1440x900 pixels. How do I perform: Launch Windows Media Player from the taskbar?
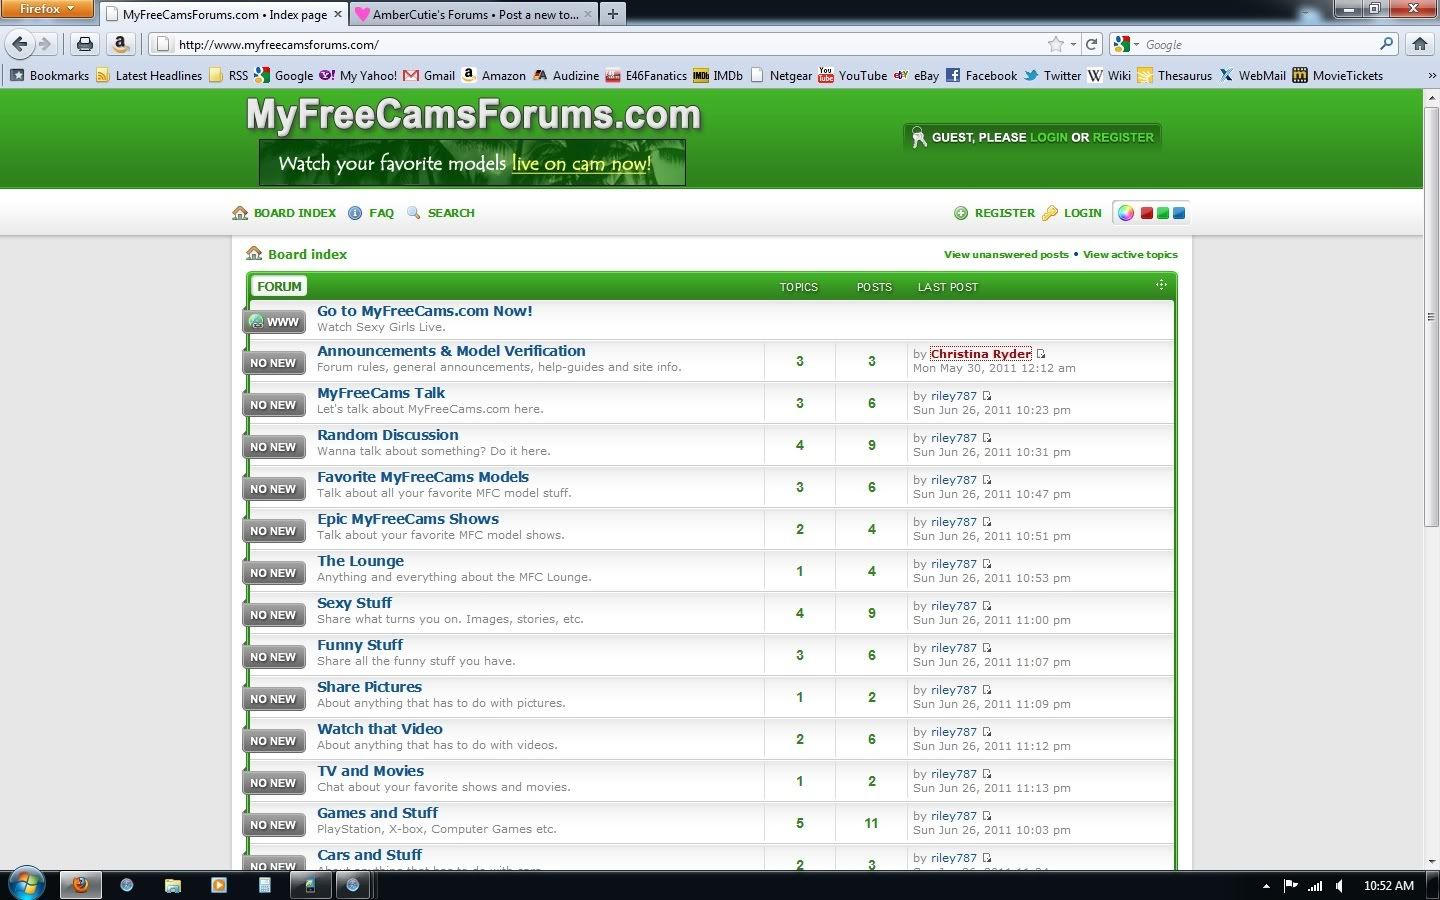(218, 885)
